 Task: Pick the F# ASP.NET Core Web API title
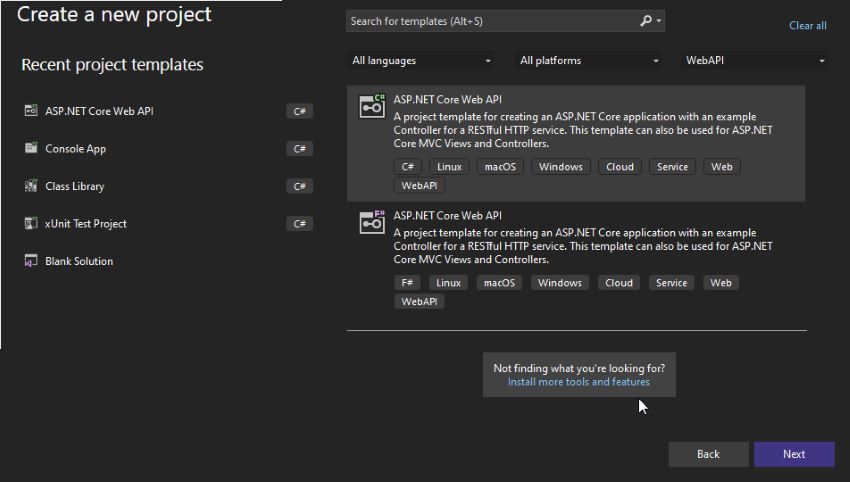click(447, 215)
